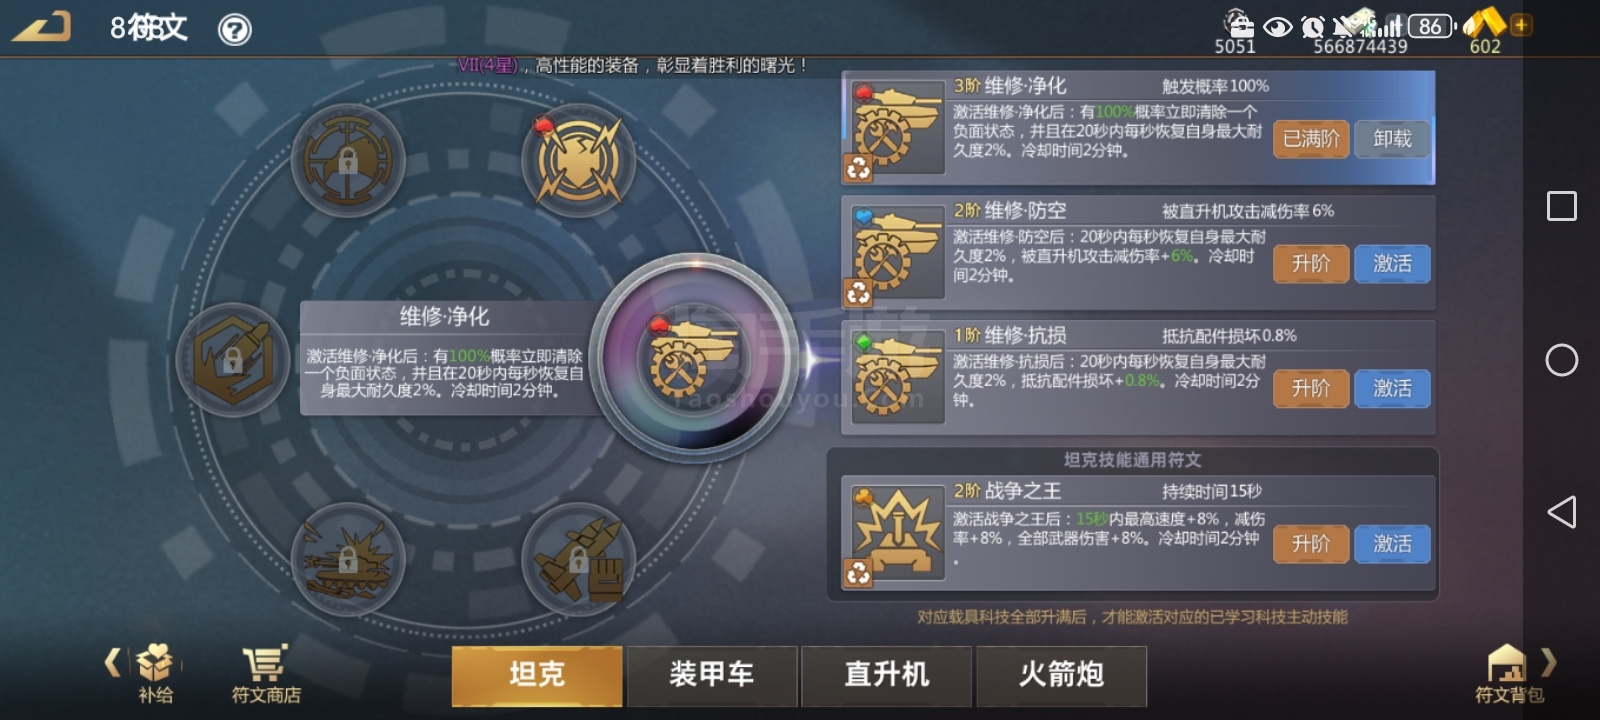
Task: Select the locked crosshair rune slot
Action: tap(348, 161)
